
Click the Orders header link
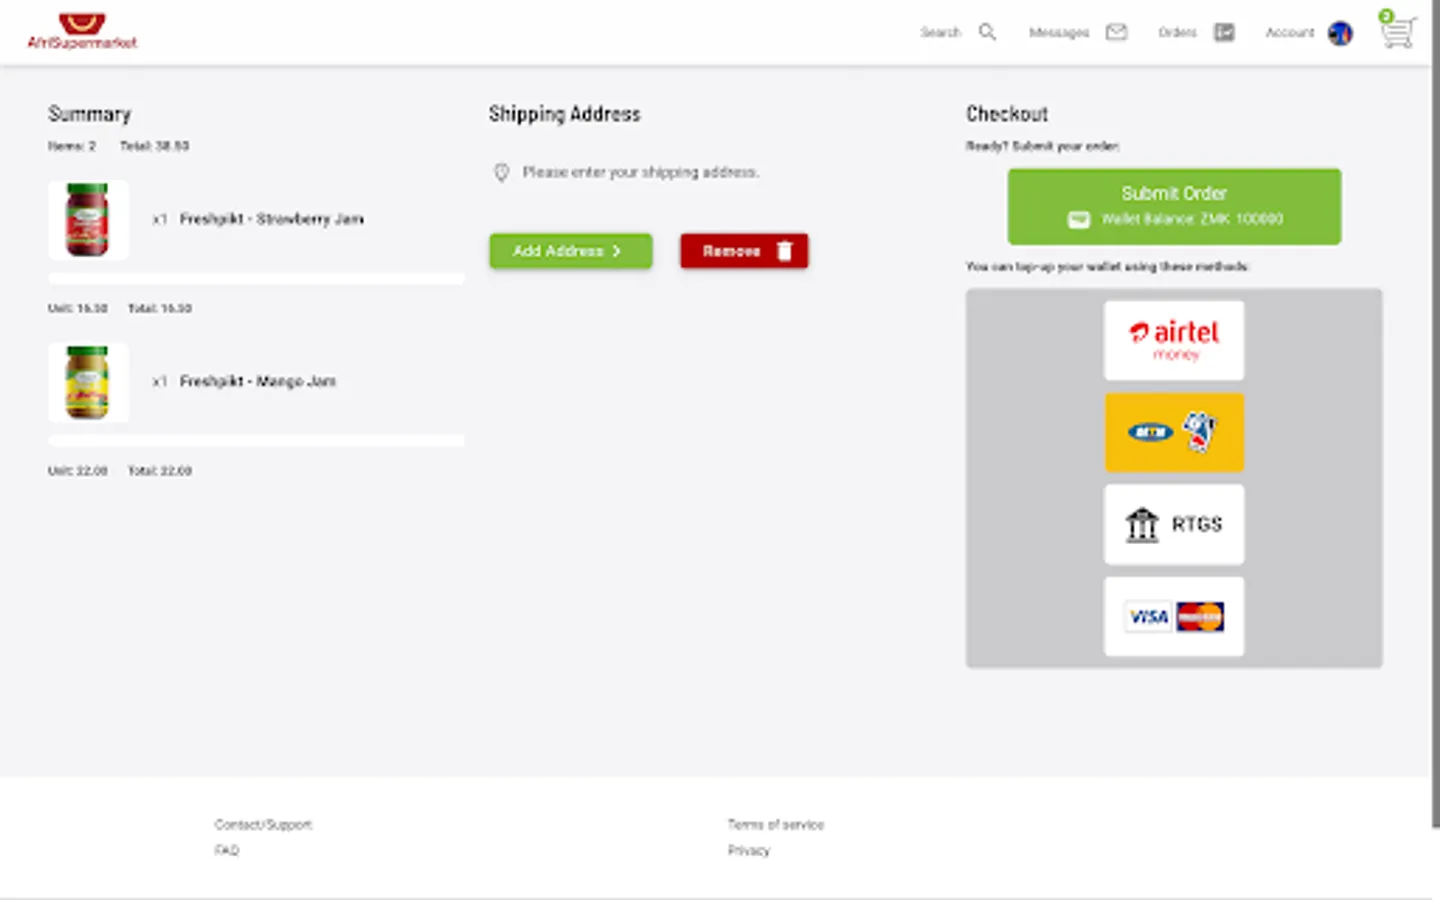click(1177, 32)
